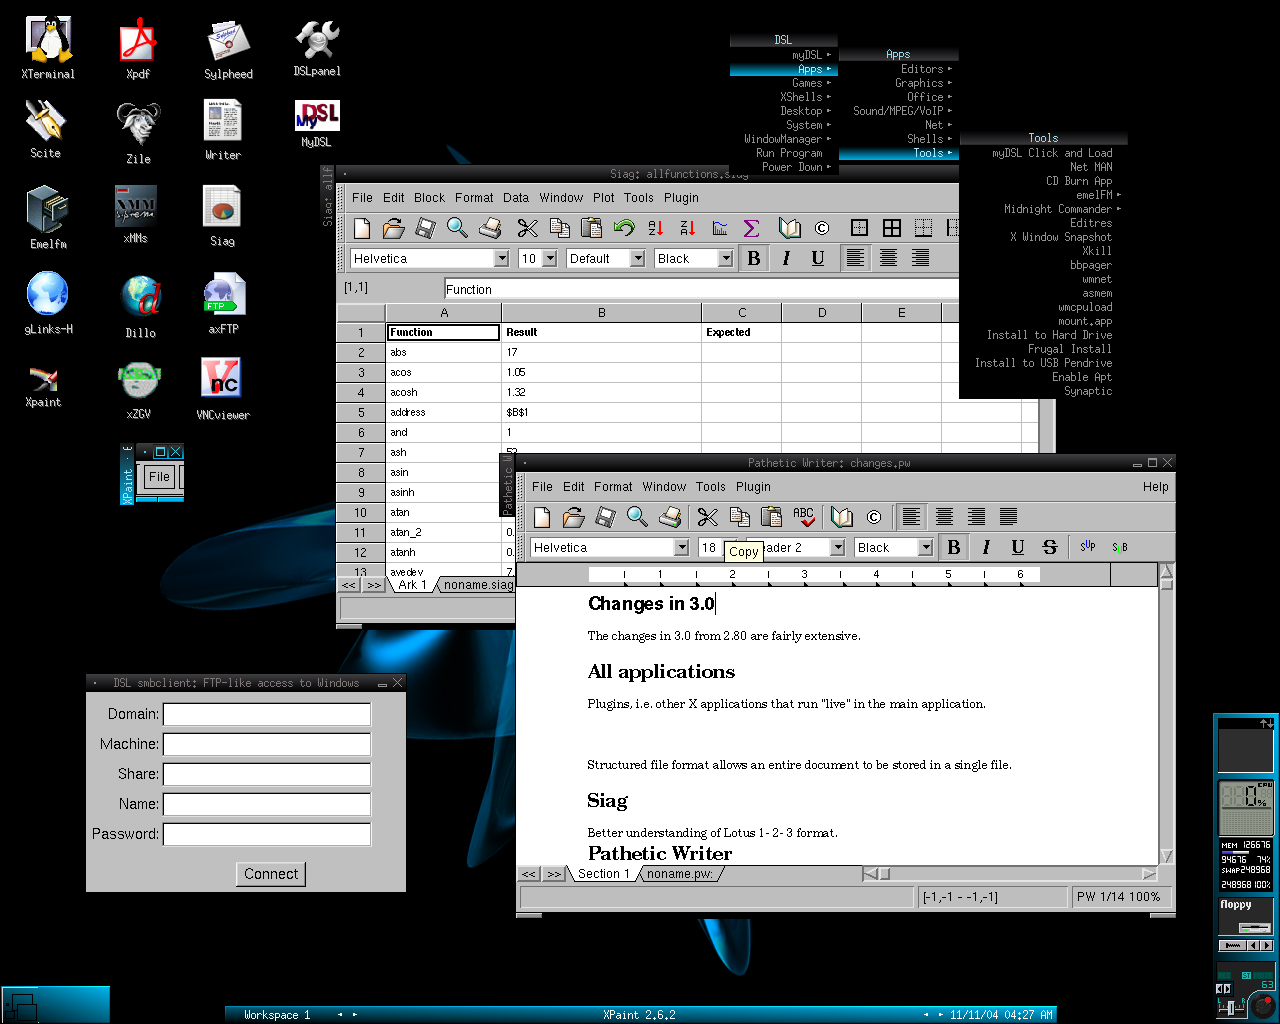Viewport: 1280px width, 1024px height.
Task: Click the scissors Cut icon in Siag
Action: [x=527, y=228]
